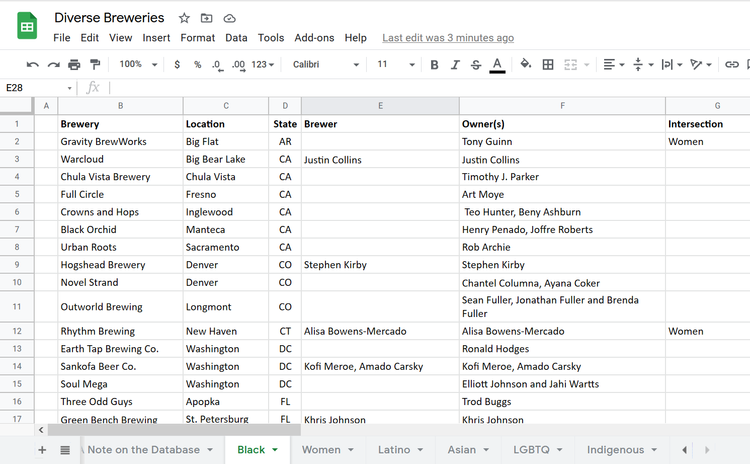Open the View menu

click(121, 38)
